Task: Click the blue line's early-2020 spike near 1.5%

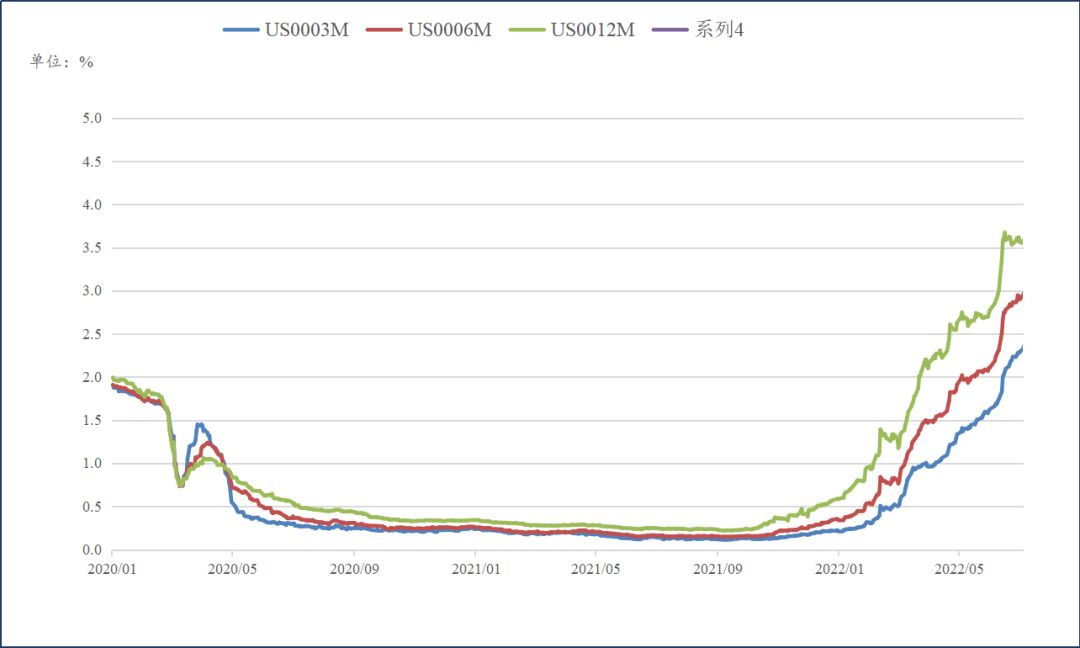Action: pos(199,425)
